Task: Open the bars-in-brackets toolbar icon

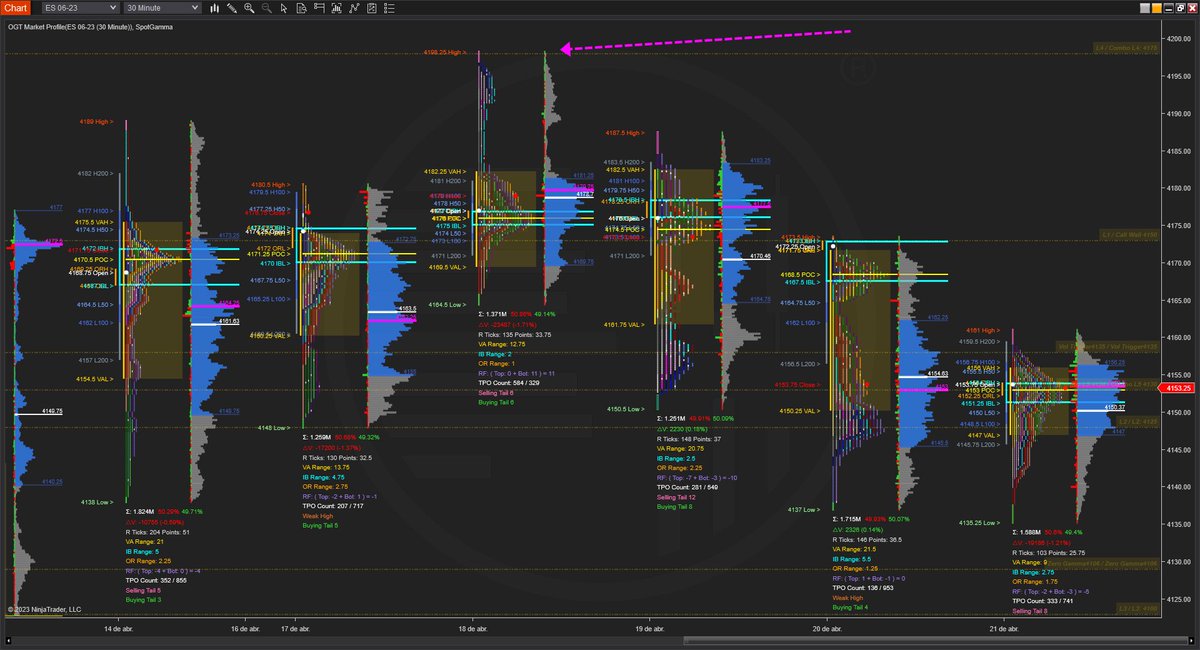Action: pyautogui.click(x=336, y=8)
